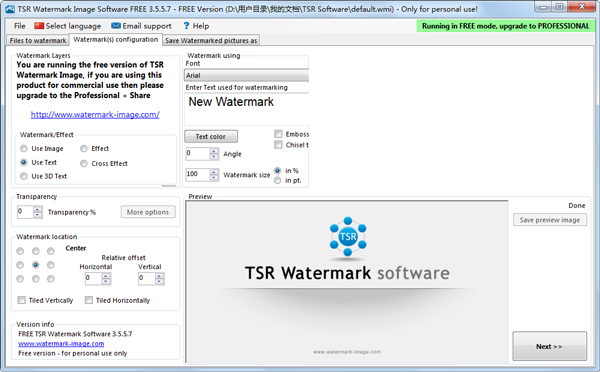The image size is (600, 372).
Task: Select top-right watermark location
Action: (x=51, y=251)
